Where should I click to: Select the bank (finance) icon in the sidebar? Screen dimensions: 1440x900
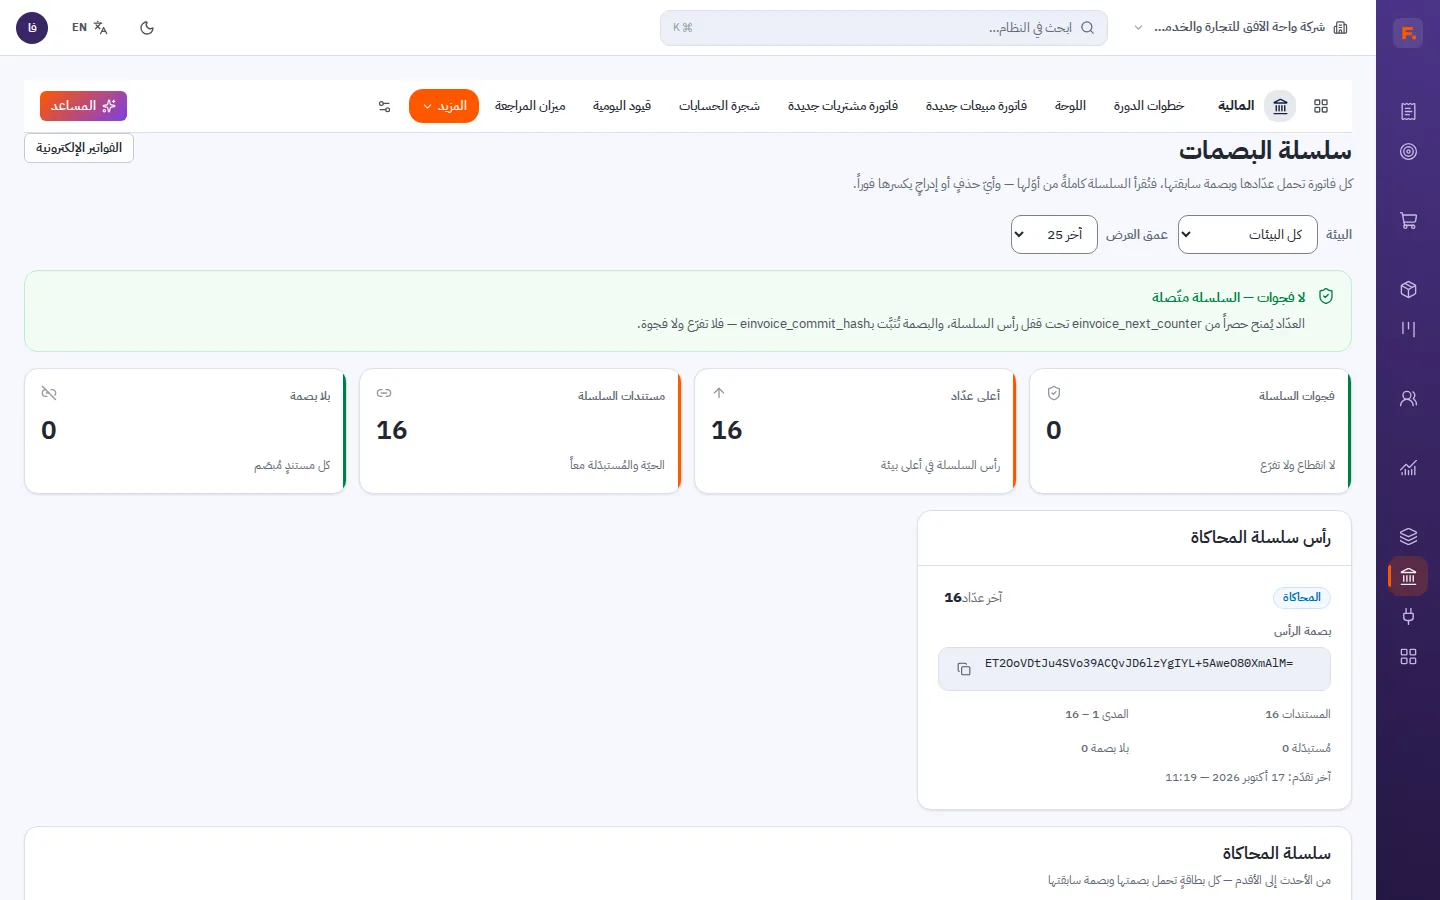(x=1408, y=576)
